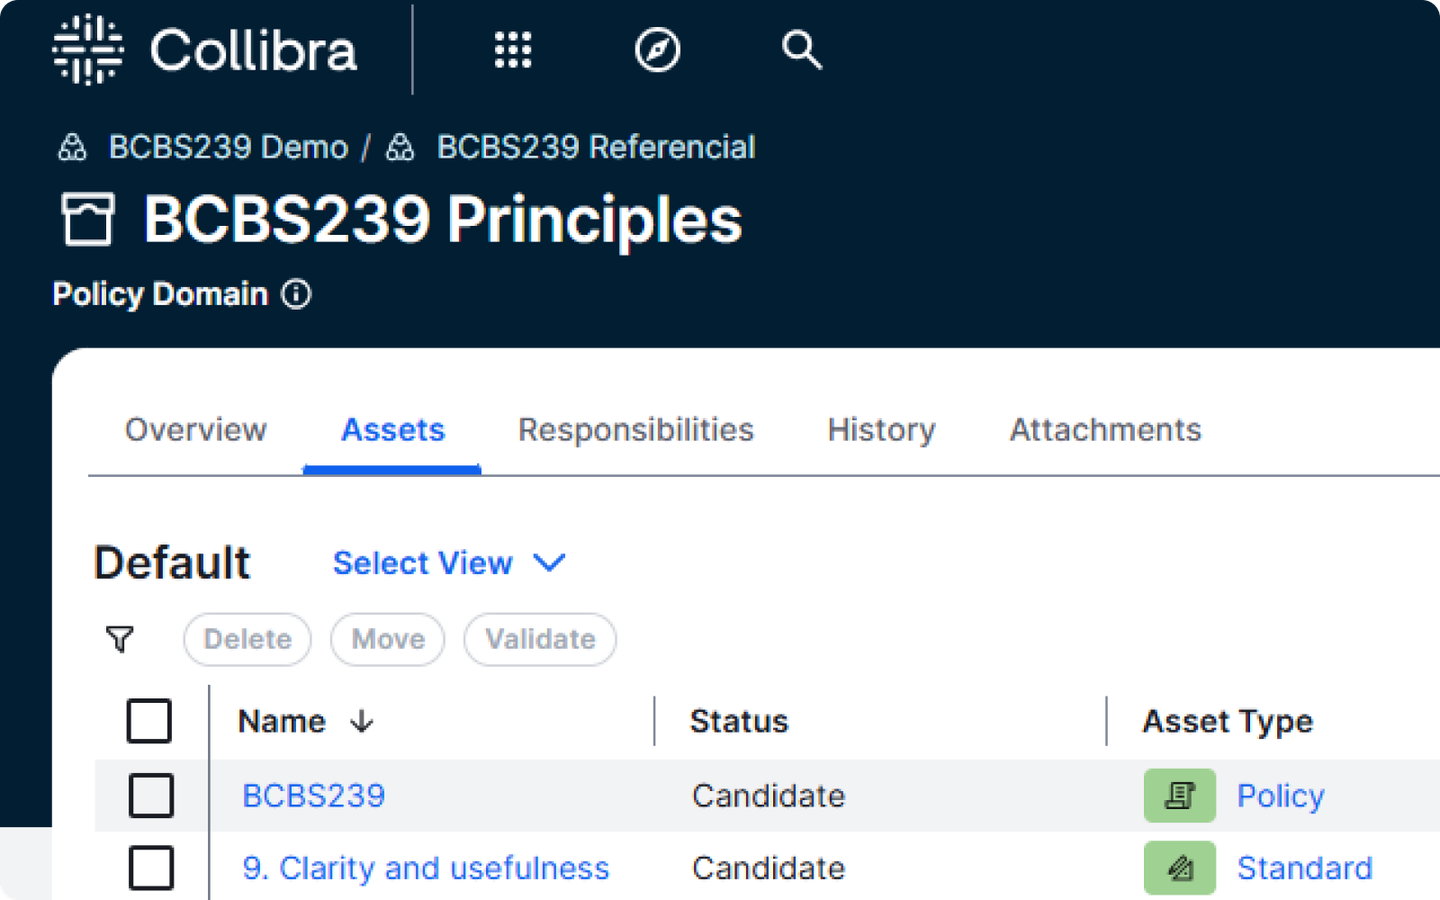
Task: Click the search magnifier icon
Action: 801,49
